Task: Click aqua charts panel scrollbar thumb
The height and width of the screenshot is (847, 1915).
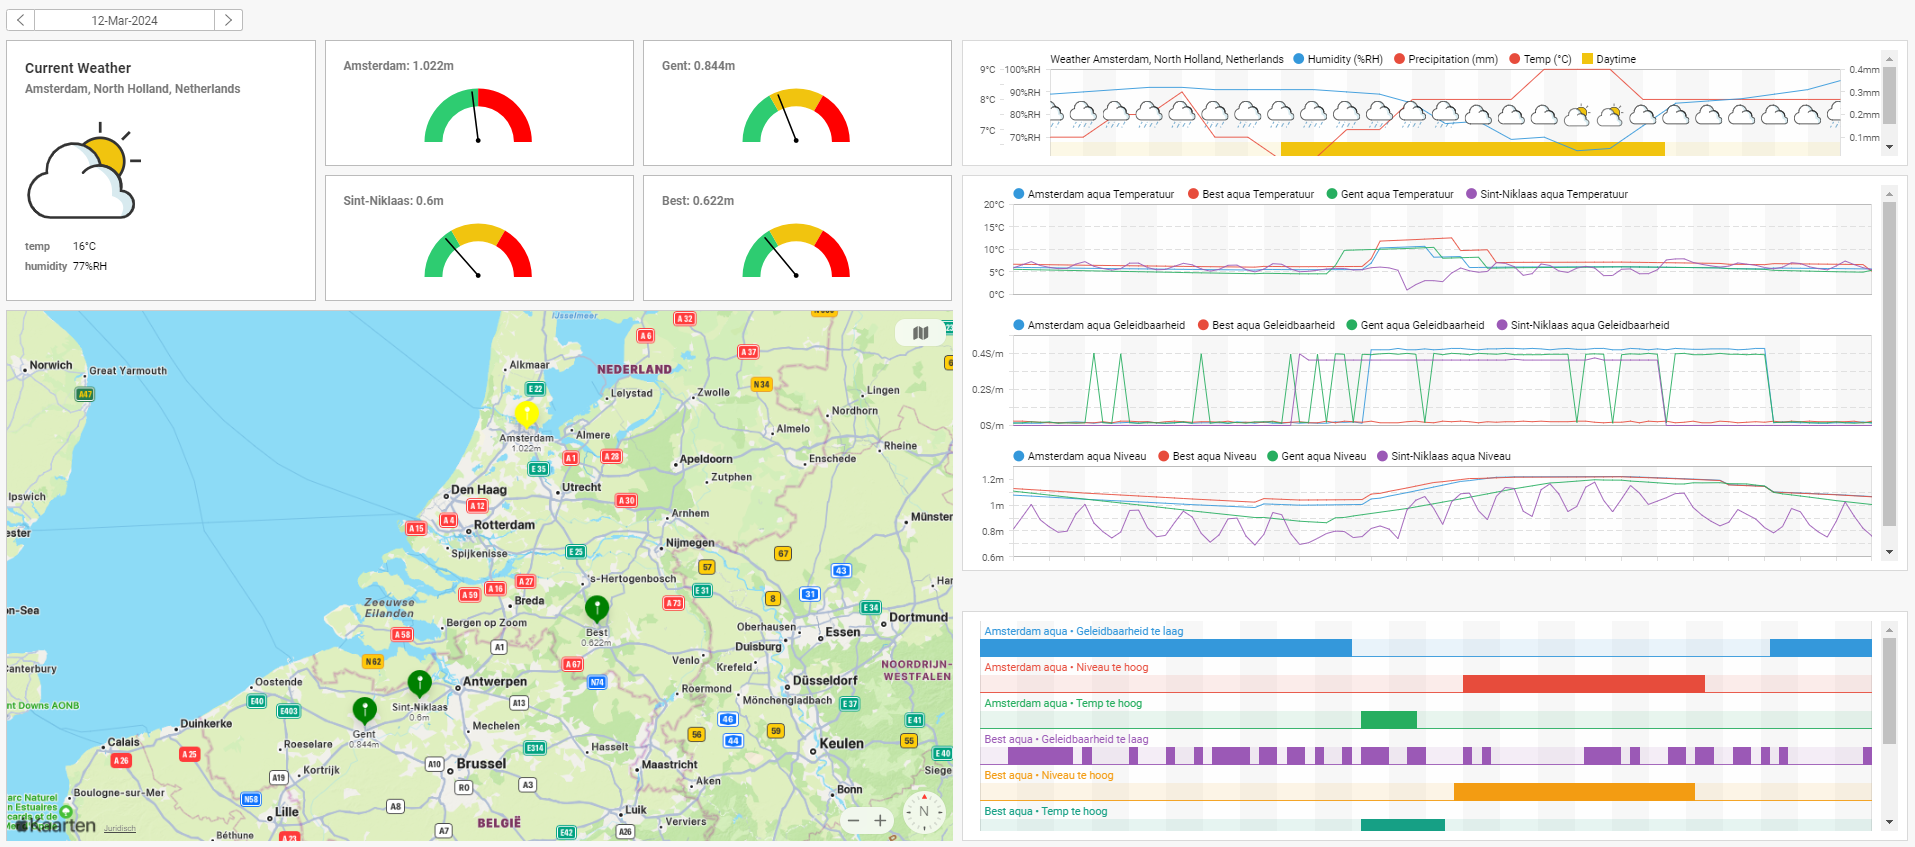Action: 1889,364
